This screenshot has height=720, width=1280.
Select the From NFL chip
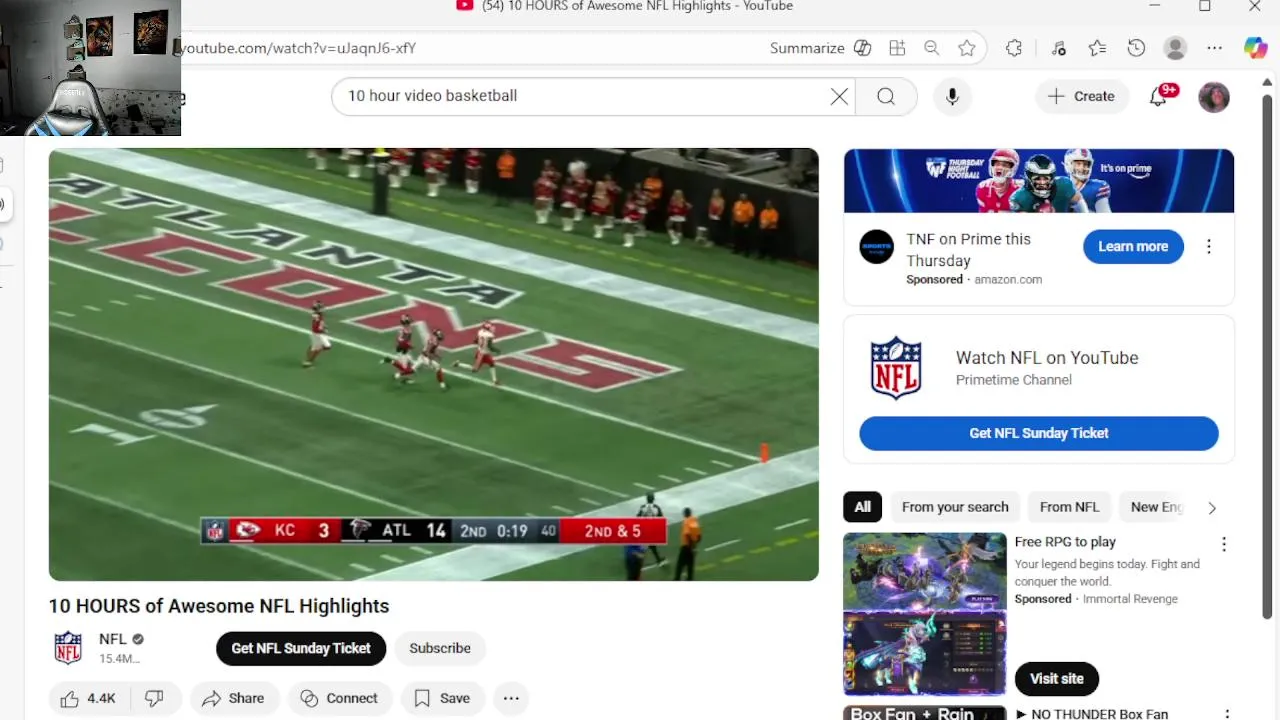(1069, 507)
